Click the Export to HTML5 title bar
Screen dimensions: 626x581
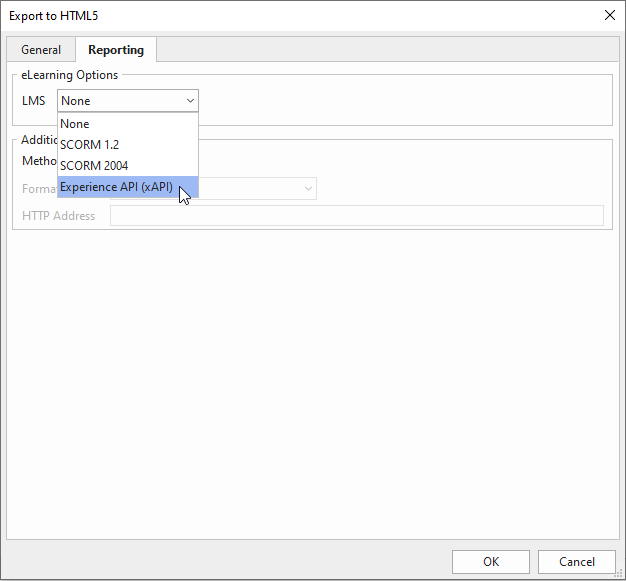(300, 15)
